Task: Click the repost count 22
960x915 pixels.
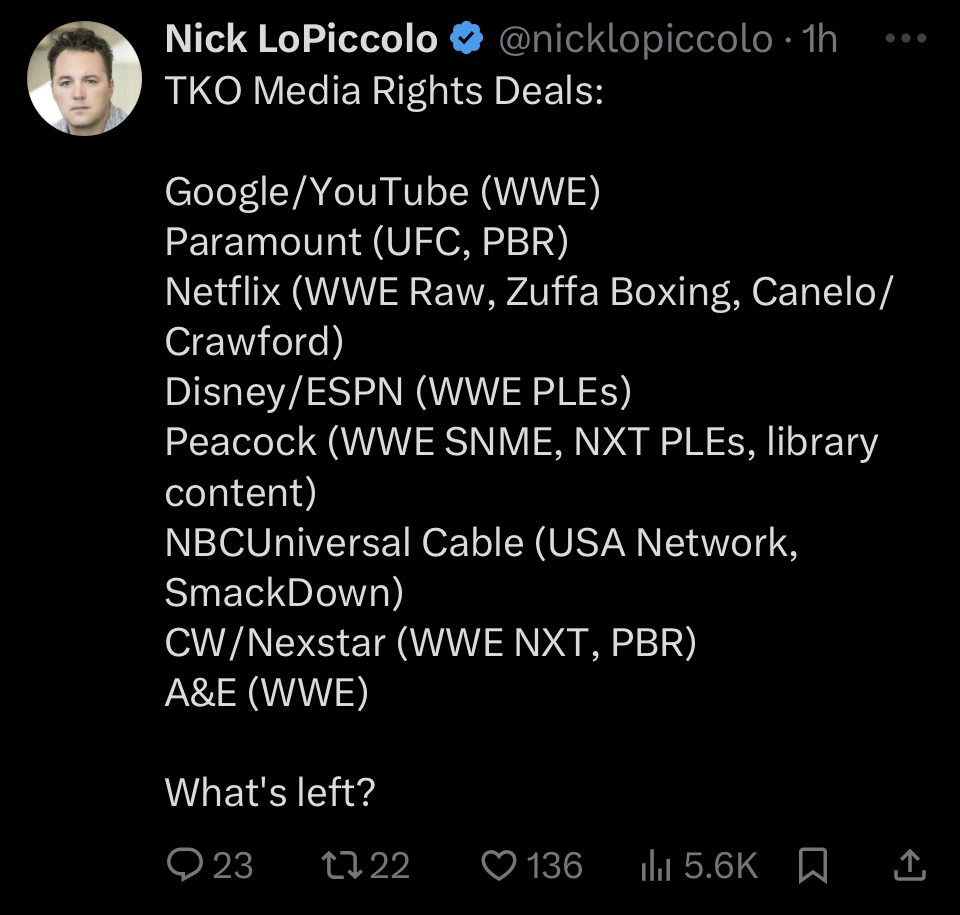Action: (x=390, y=865)
